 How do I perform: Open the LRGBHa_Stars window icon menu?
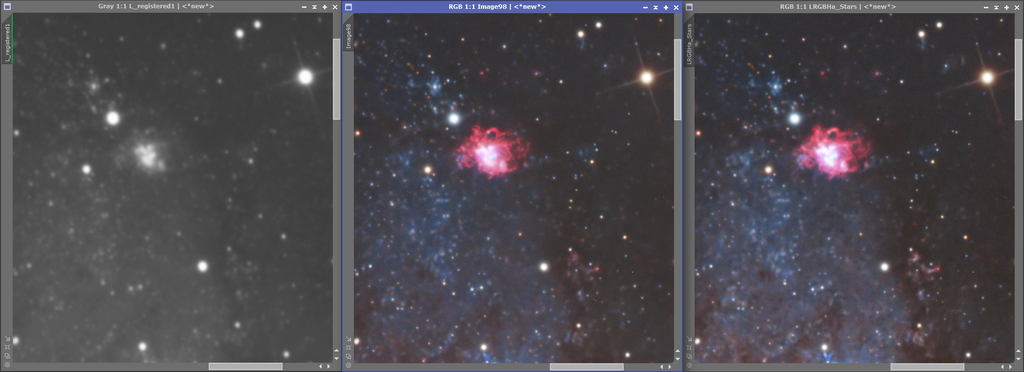[689, 7]
